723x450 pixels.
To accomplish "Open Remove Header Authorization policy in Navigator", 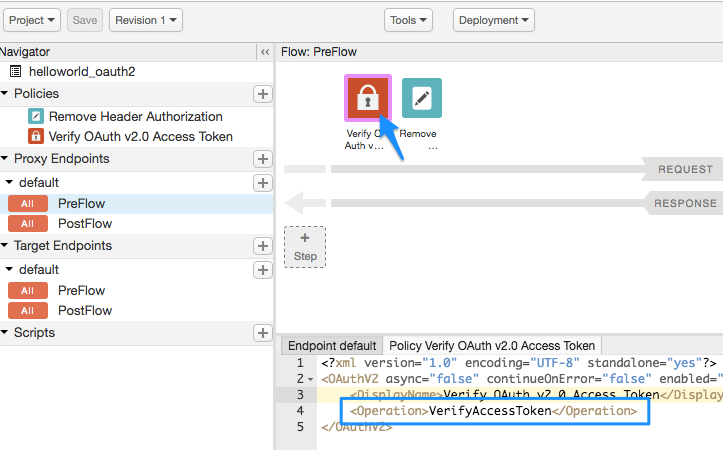I will (x=135, y=116).
